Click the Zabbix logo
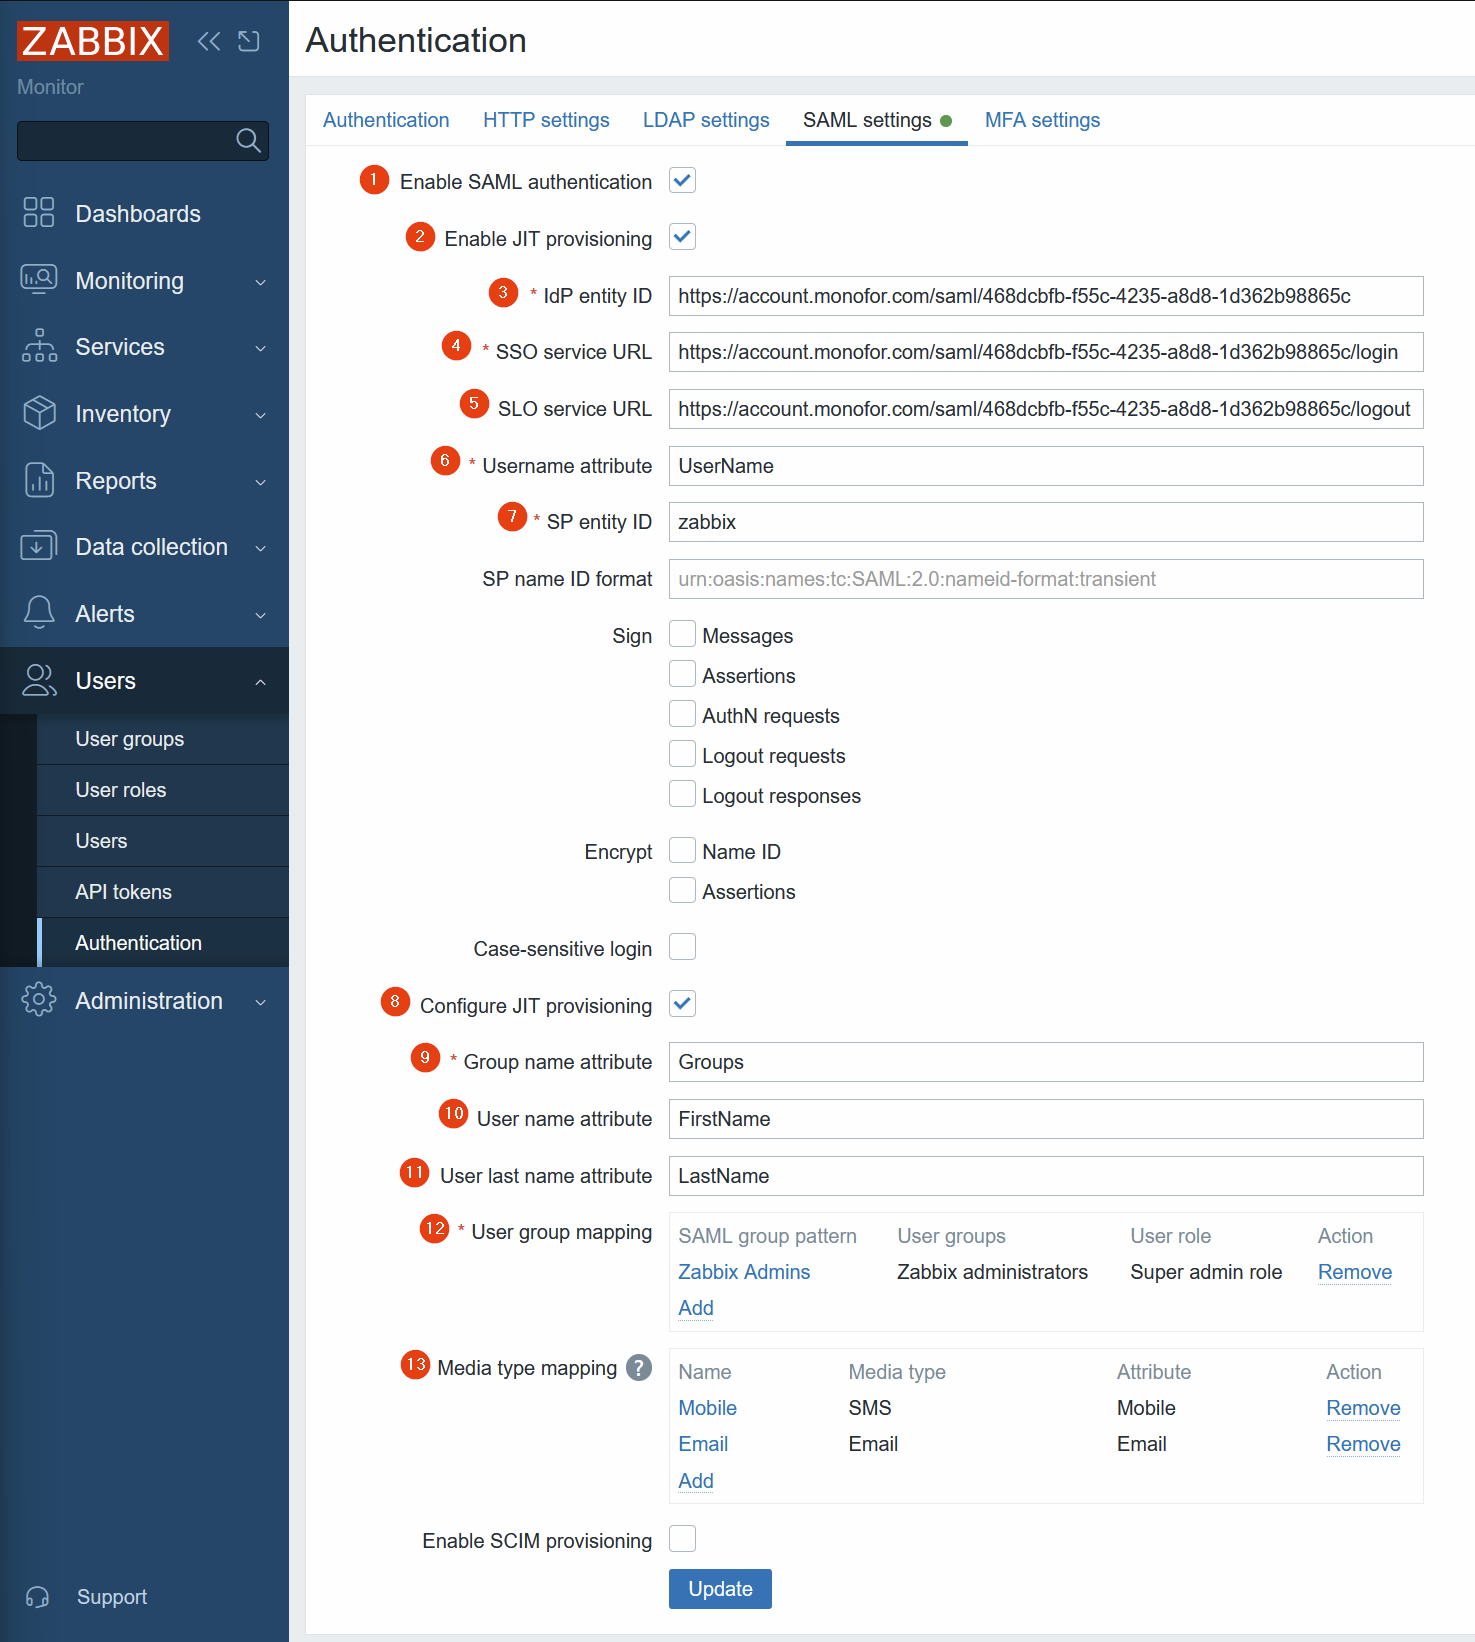 click(93, 41)
